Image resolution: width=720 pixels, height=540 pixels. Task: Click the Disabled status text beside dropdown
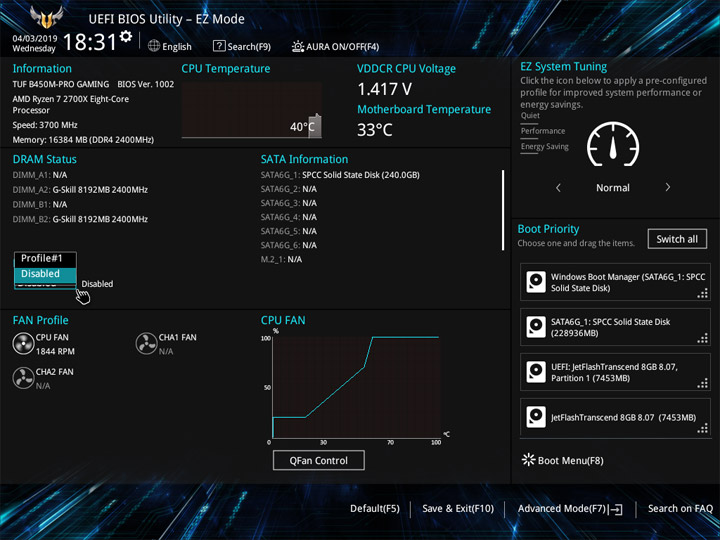[97, 284]
